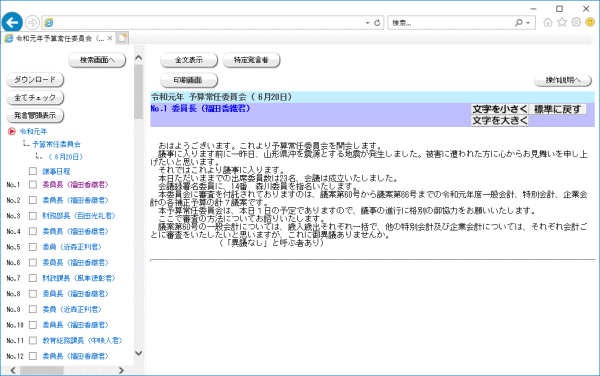Image resolution: width=600 pixels, height=376 pixels.
Task: Click the 特定発言者 button
Action: coord(251,60)
